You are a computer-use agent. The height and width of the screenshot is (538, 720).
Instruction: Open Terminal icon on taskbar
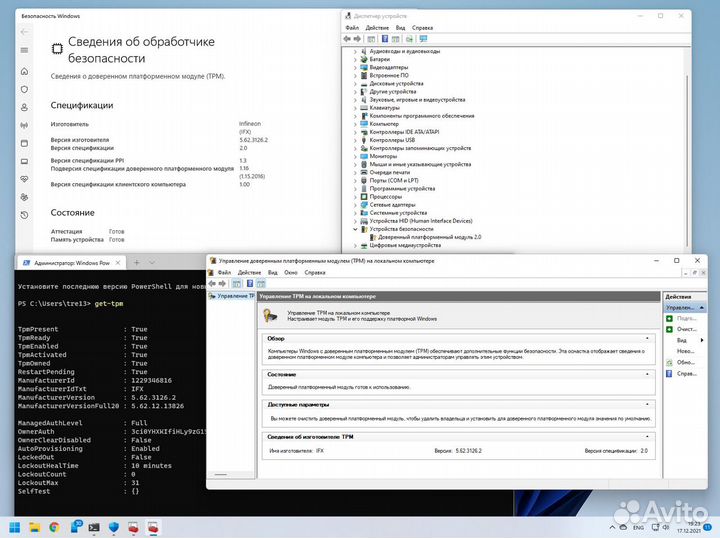click(94, 527)
